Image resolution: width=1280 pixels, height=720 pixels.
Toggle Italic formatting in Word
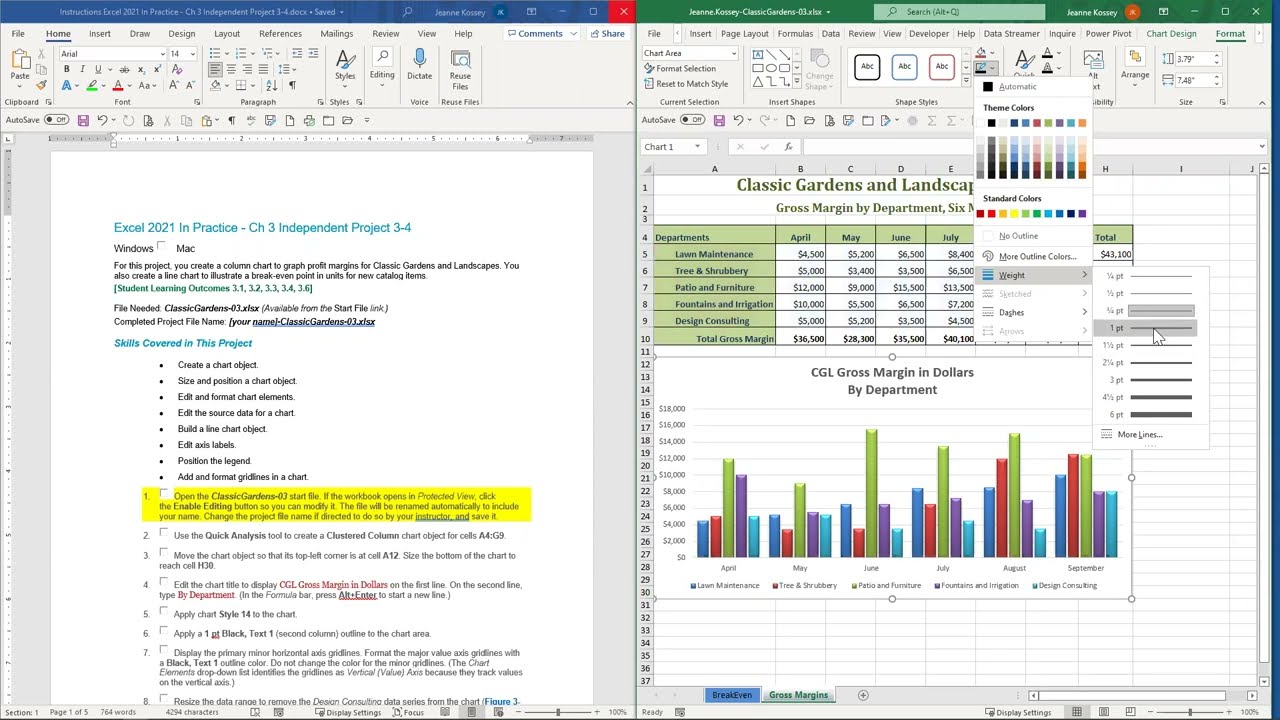82,69
